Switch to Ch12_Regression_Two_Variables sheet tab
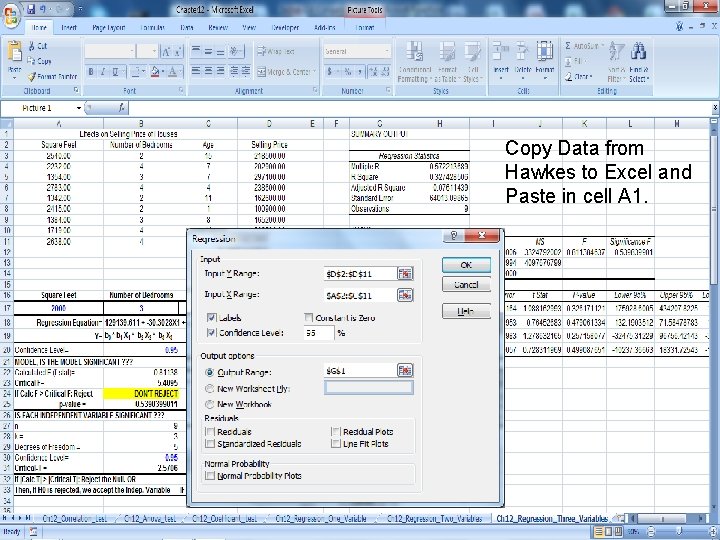This screenshot has height=540, width=720. [434, 518]
